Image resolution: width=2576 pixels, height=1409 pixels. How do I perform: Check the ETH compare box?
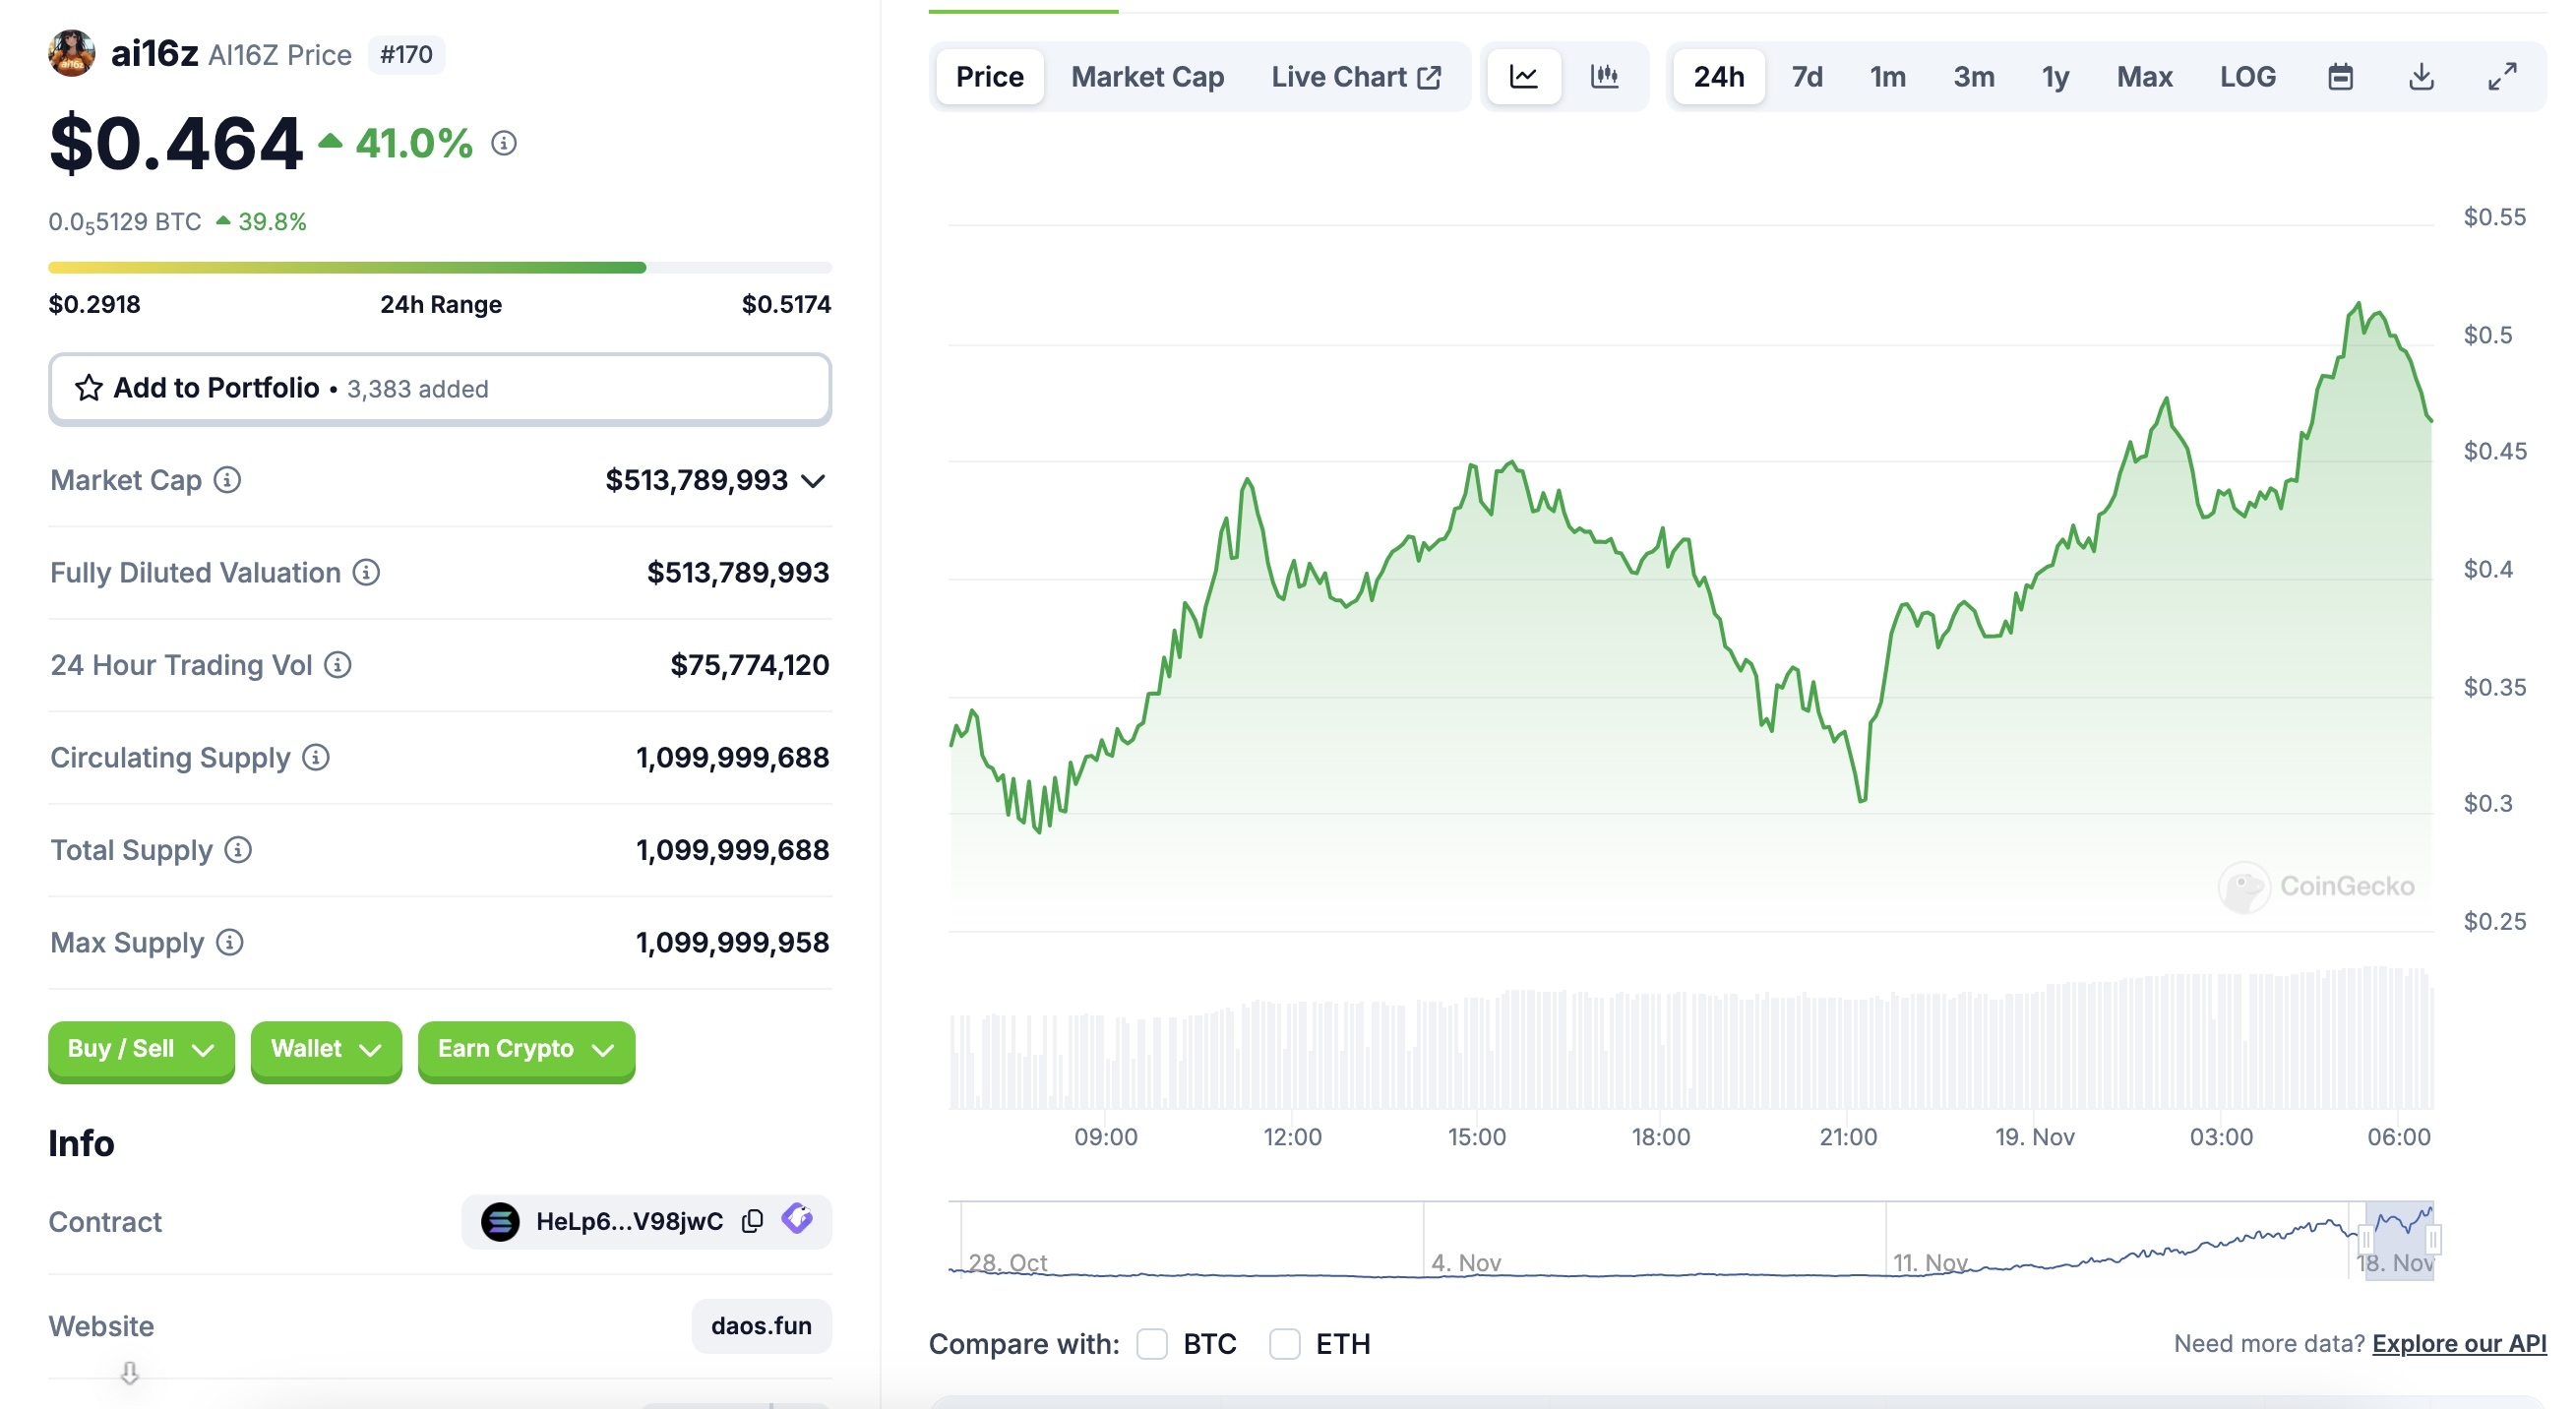point(1285,1344)
